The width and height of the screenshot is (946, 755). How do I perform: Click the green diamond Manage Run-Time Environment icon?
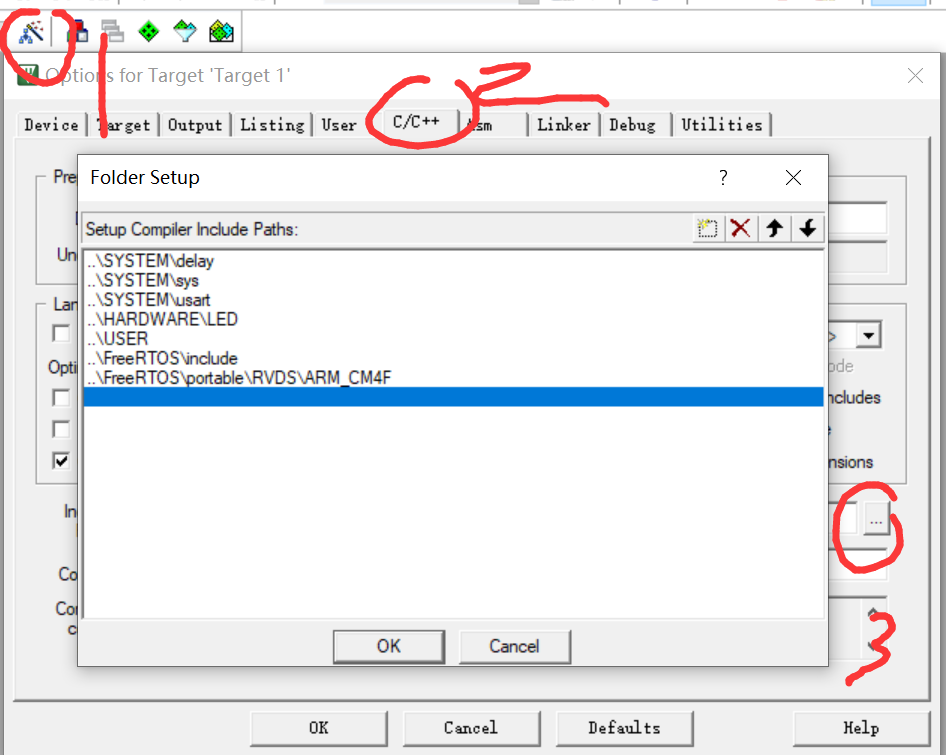coord(148,31)
